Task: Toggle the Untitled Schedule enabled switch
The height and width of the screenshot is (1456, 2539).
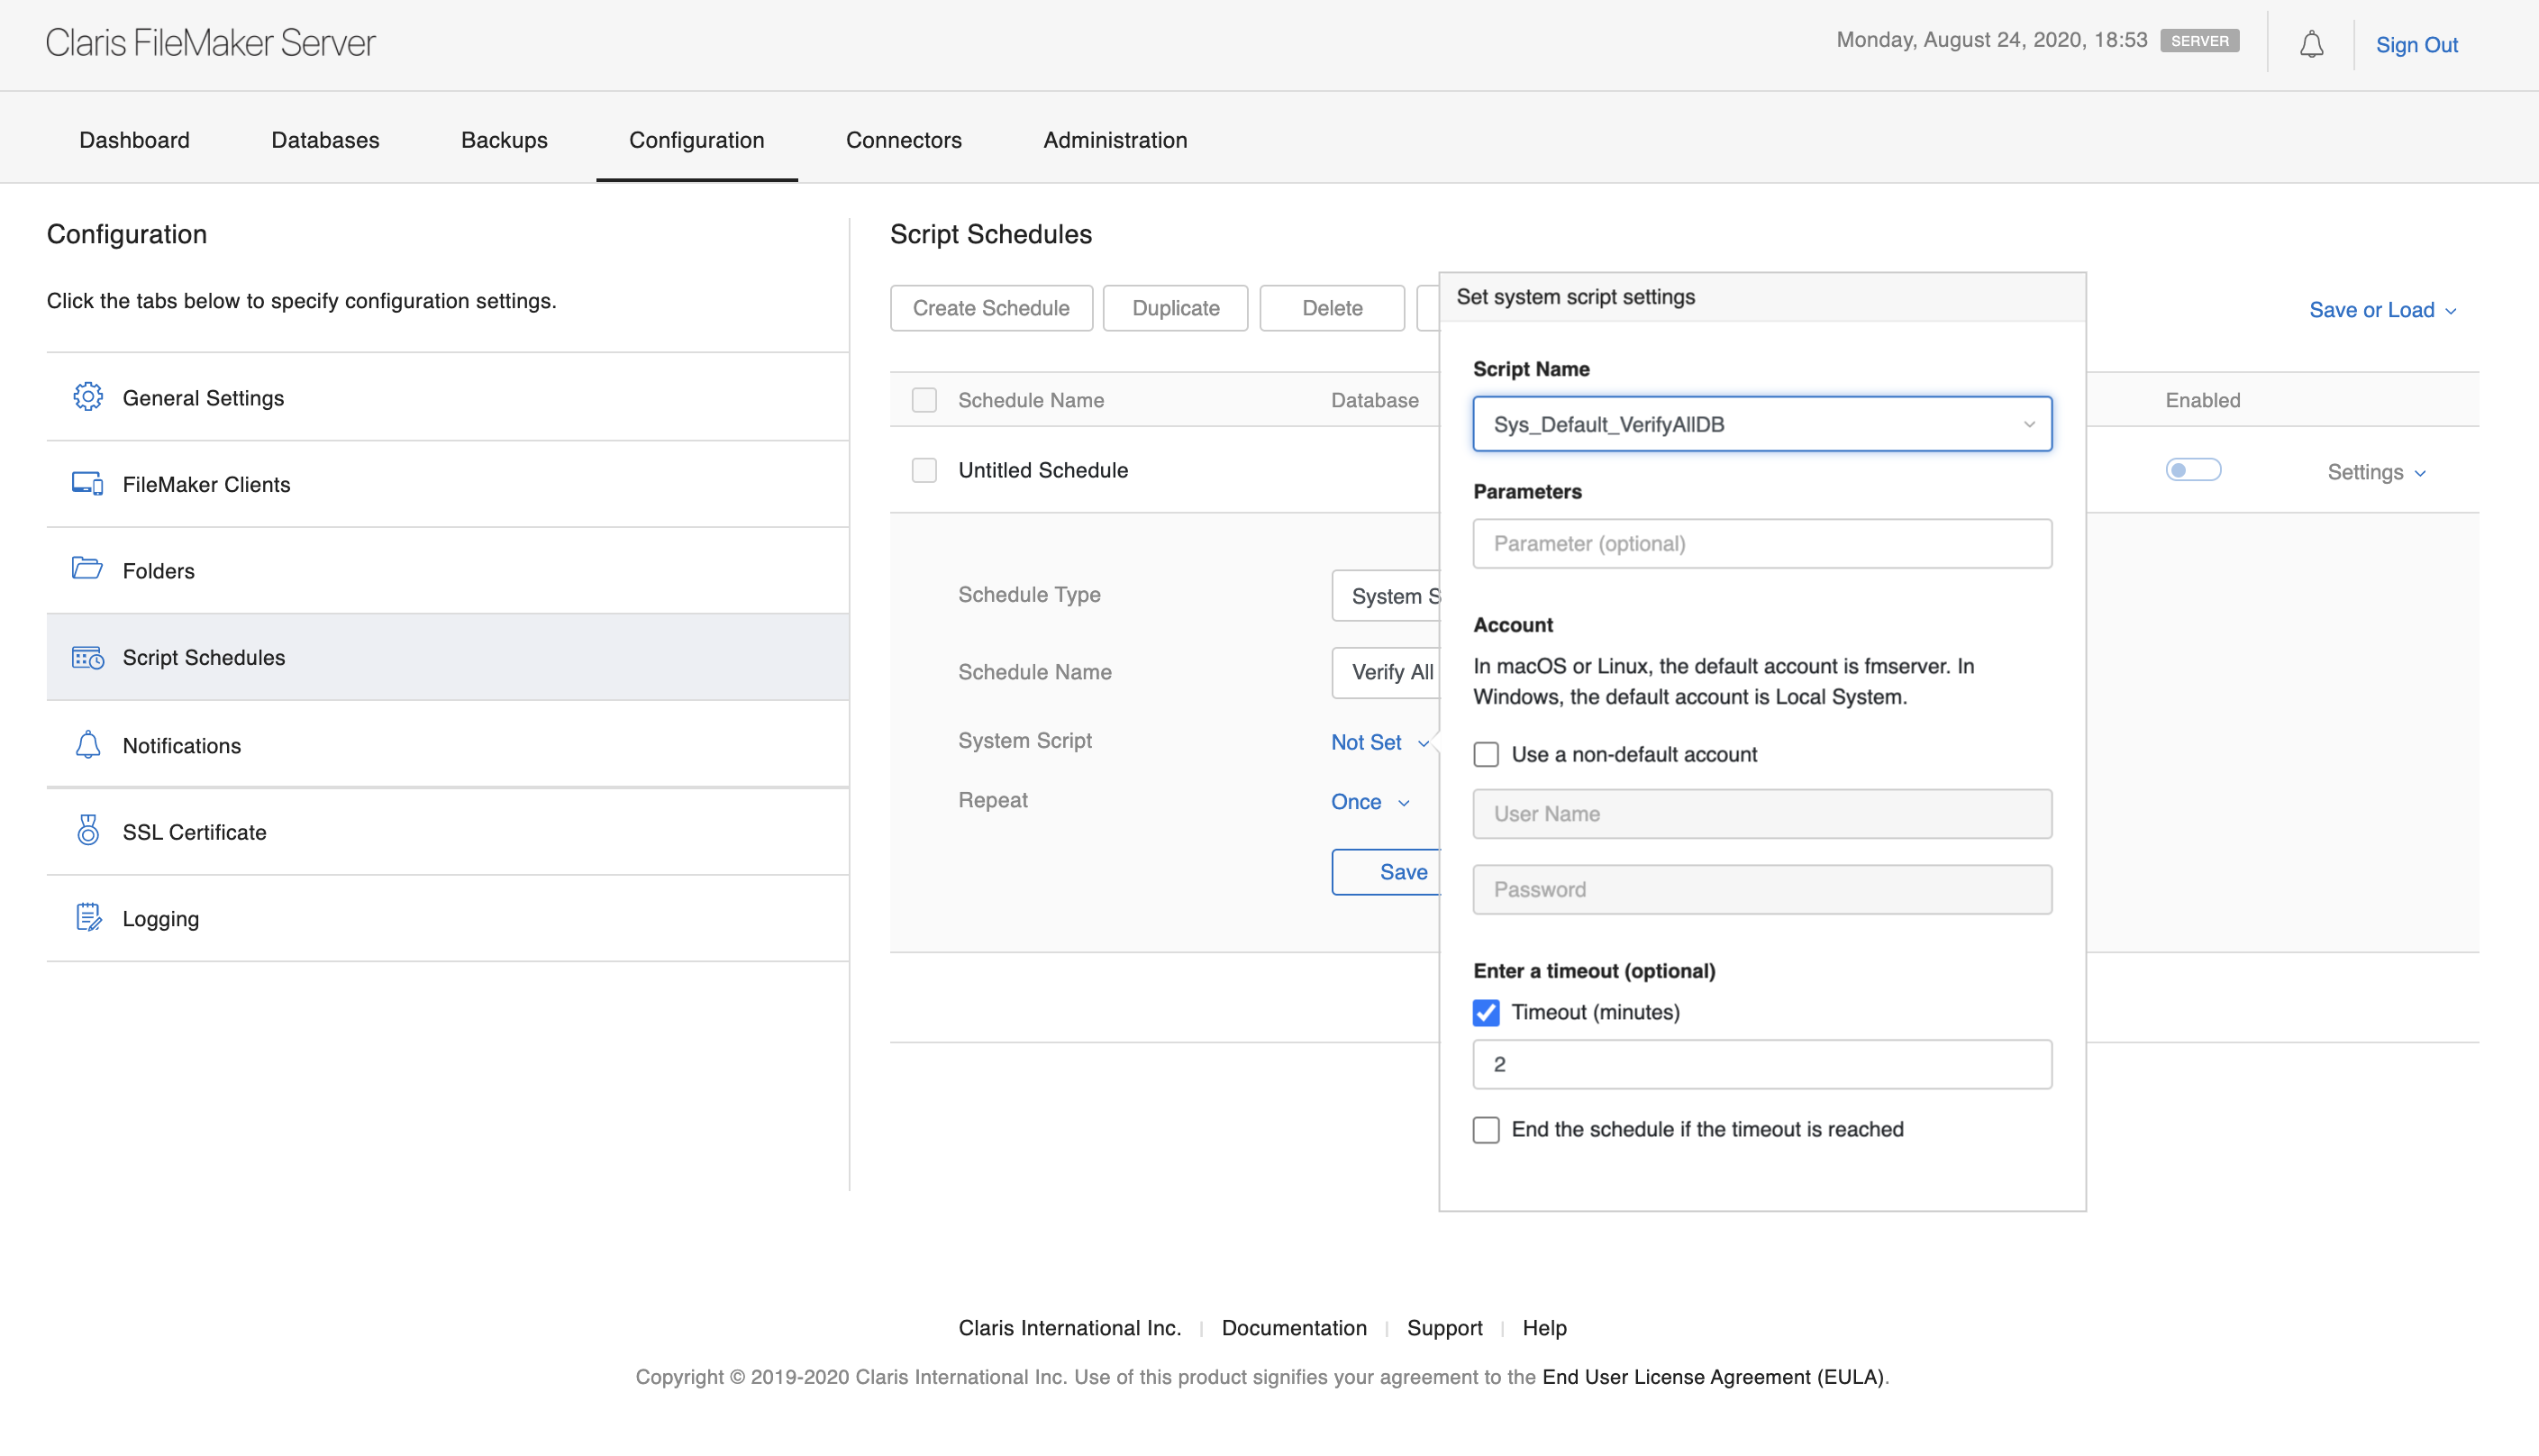Action: coord(2193,470)
